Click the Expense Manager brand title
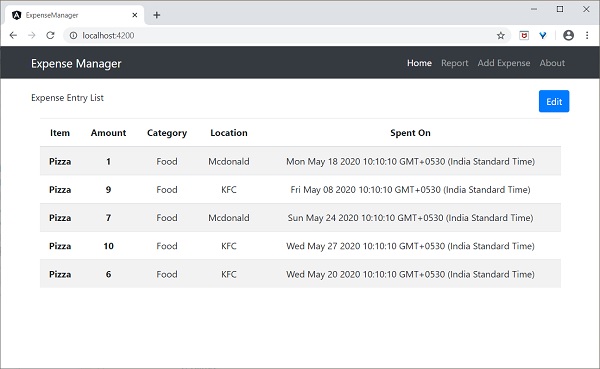The height and width of the screenshot is (369, 600). [x=76, y=64]
